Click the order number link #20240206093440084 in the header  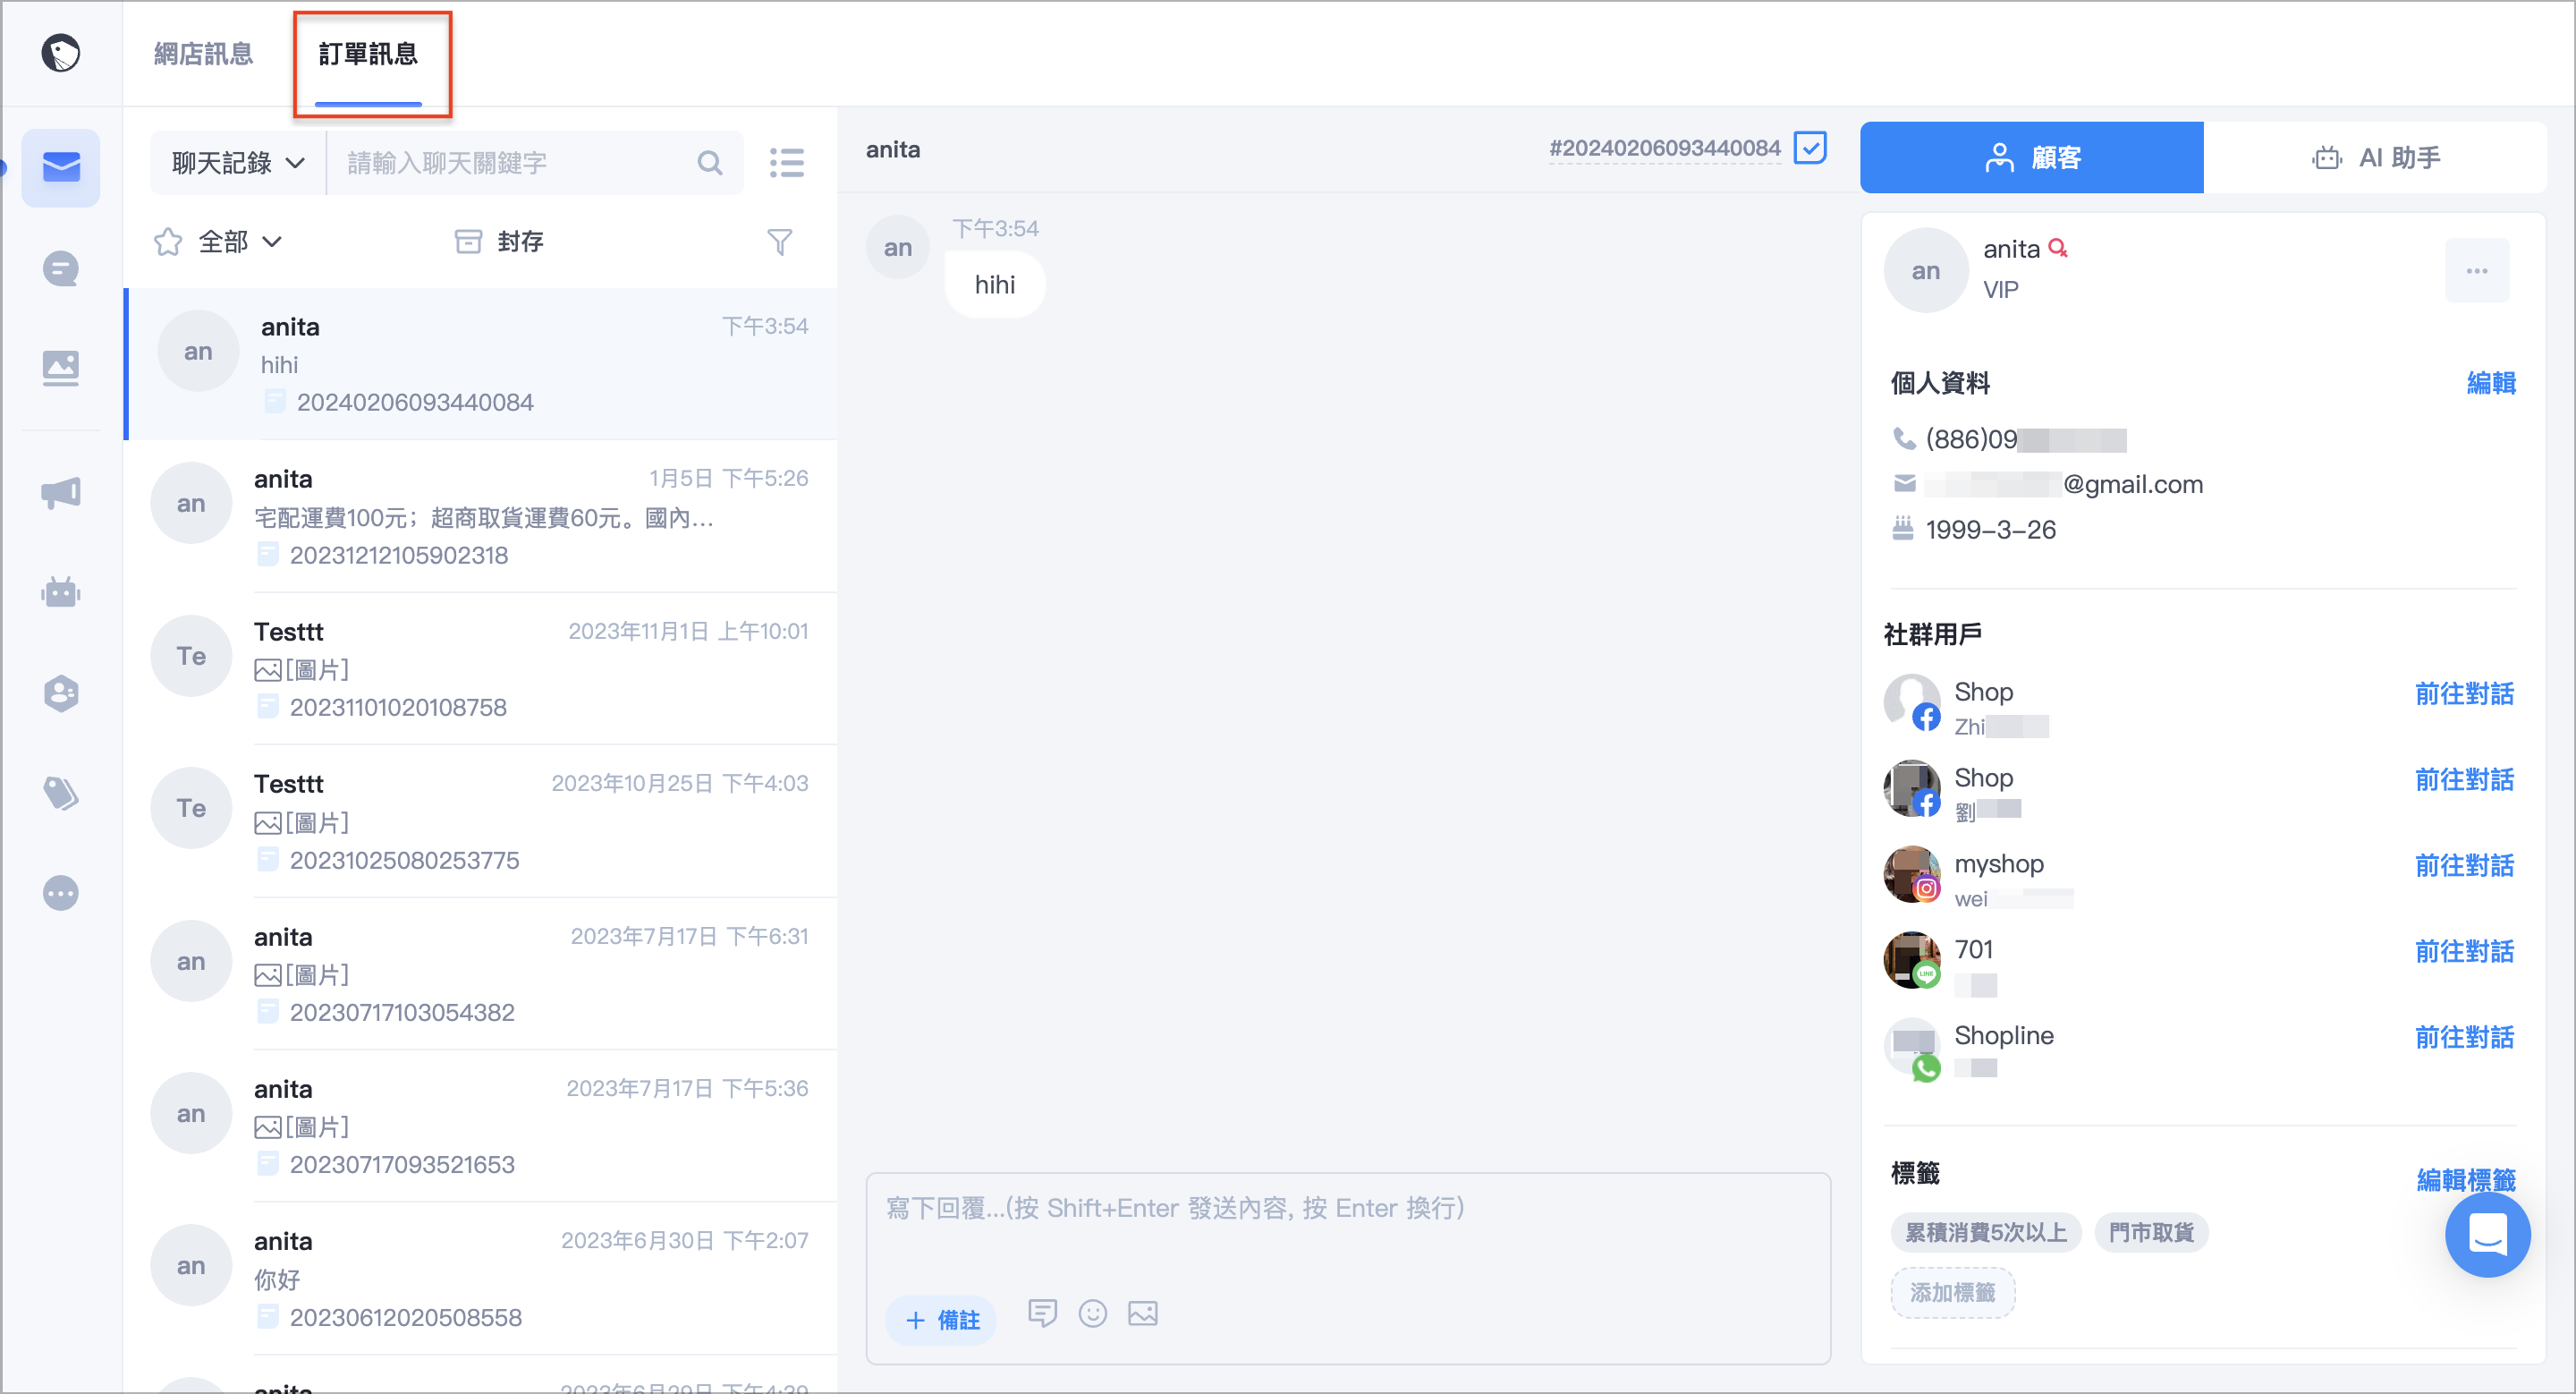tap(1664, 148)
